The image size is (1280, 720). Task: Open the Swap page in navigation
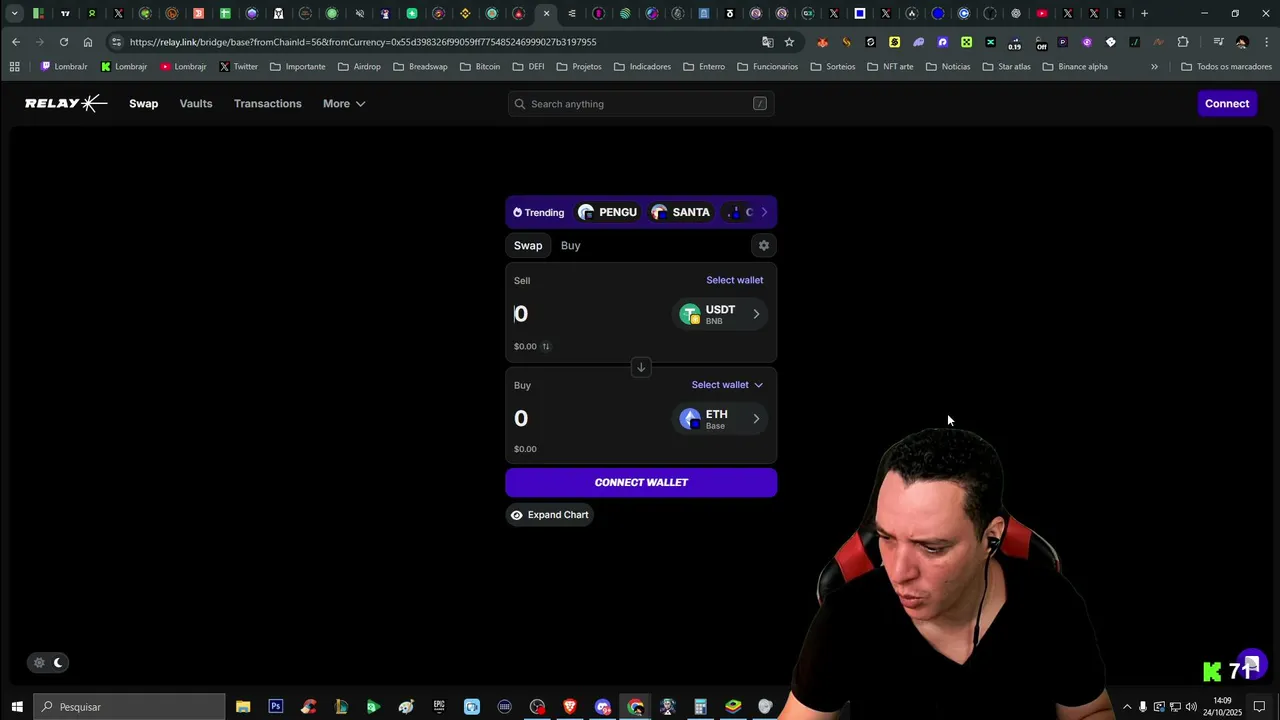tap(143, 104)
